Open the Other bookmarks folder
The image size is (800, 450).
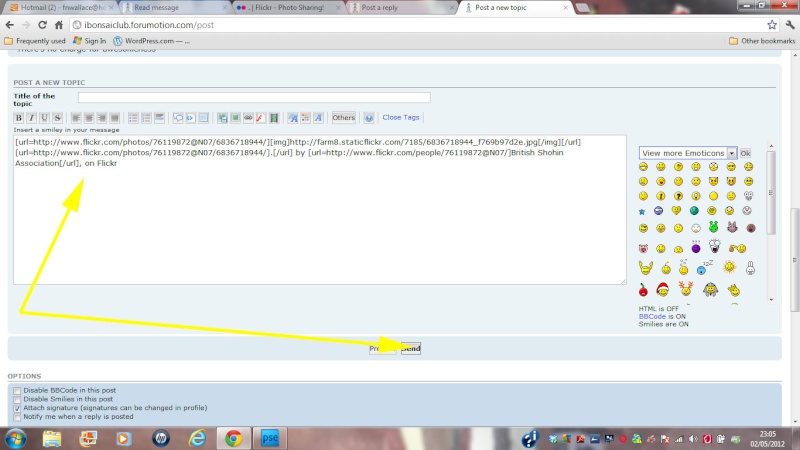click(x=762, y=41)
